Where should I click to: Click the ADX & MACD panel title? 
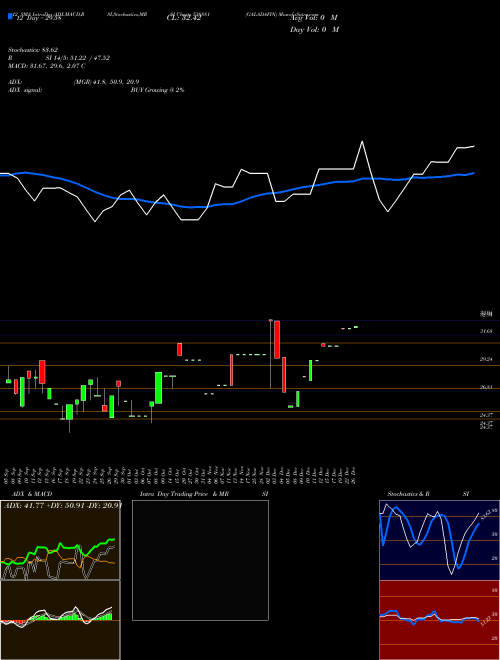[x=32, y=494]
